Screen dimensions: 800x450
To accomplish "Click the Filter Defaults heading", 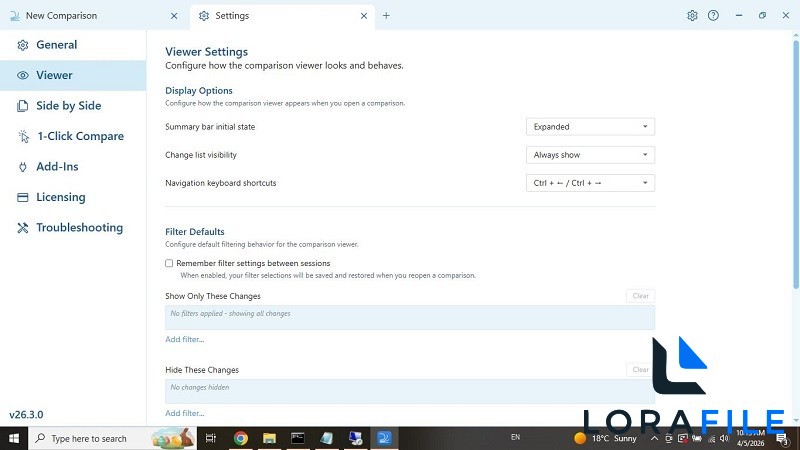I will pos(195,232).
